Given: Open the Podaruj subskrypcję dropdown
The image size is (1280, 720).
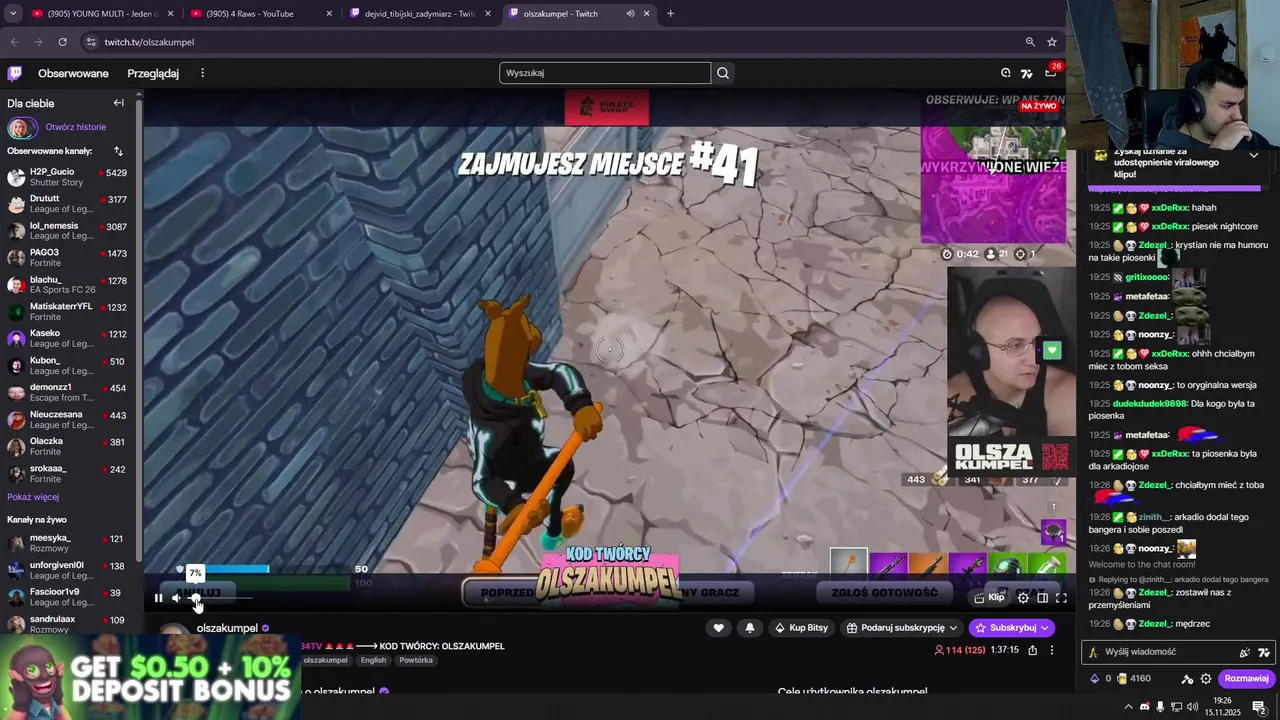Looking at the screenshot, I should 902,628.
